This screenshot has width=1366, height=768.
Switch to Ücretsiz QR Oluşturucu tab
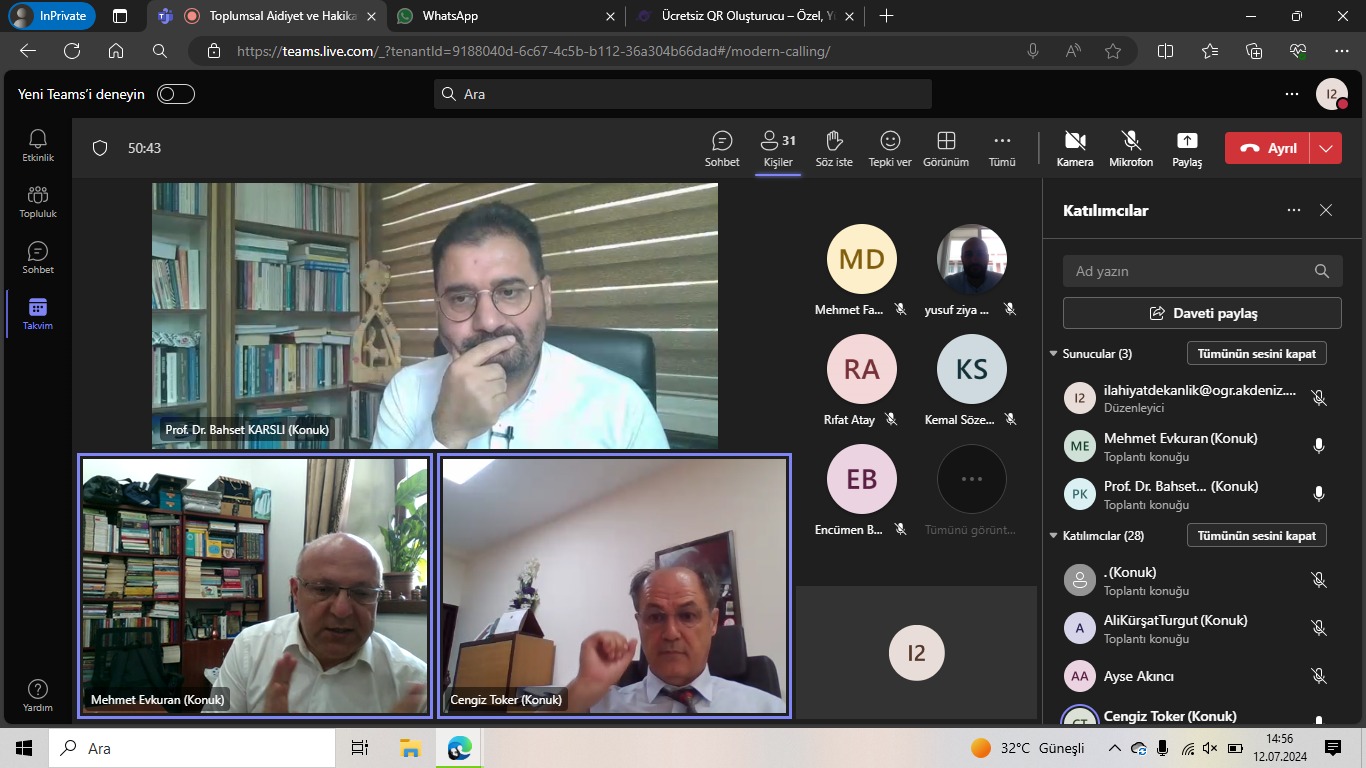pyautogui.click(x=745, y=16)
